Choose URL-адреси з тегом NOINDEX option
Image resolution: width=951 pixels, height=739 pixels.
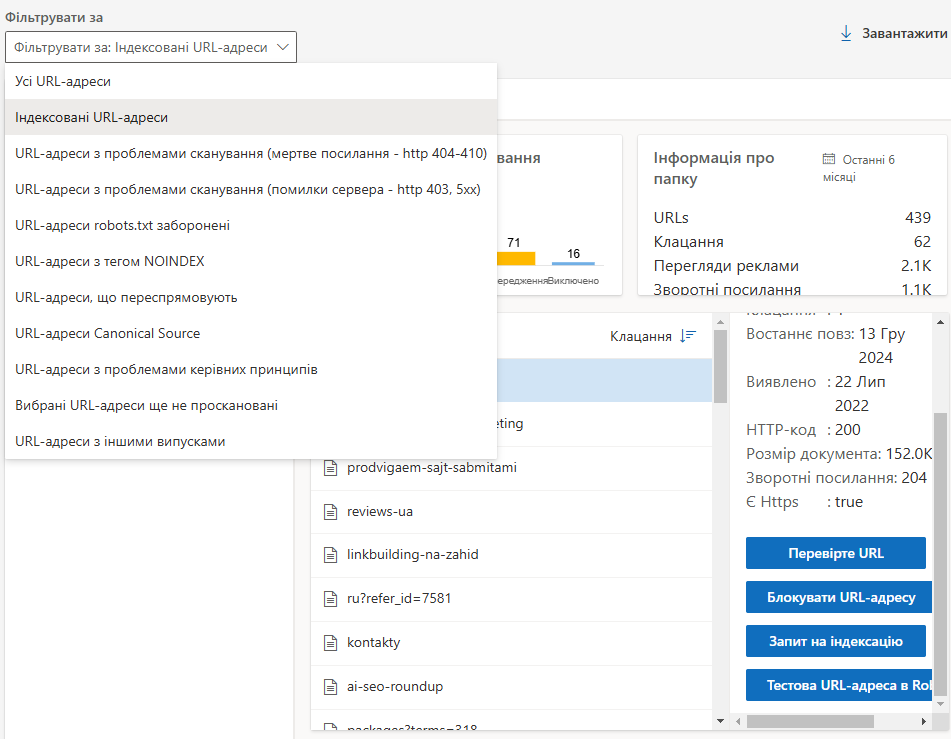click(x=110, y=261)
